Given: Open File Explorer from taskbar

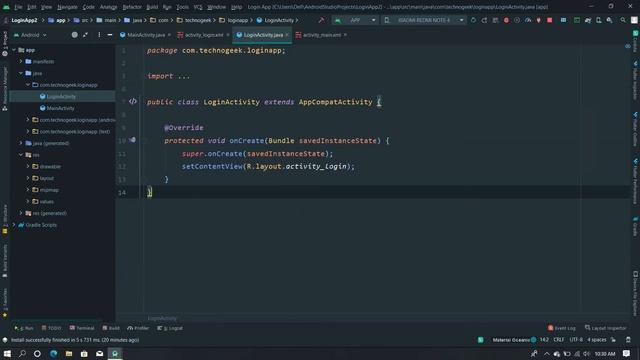Looking at the screenshot, I should pos(69,353).
